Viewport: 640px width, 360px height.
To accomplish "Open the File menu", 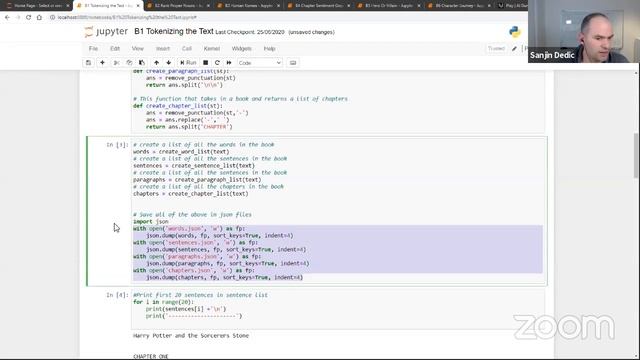I will pos(93,49).
